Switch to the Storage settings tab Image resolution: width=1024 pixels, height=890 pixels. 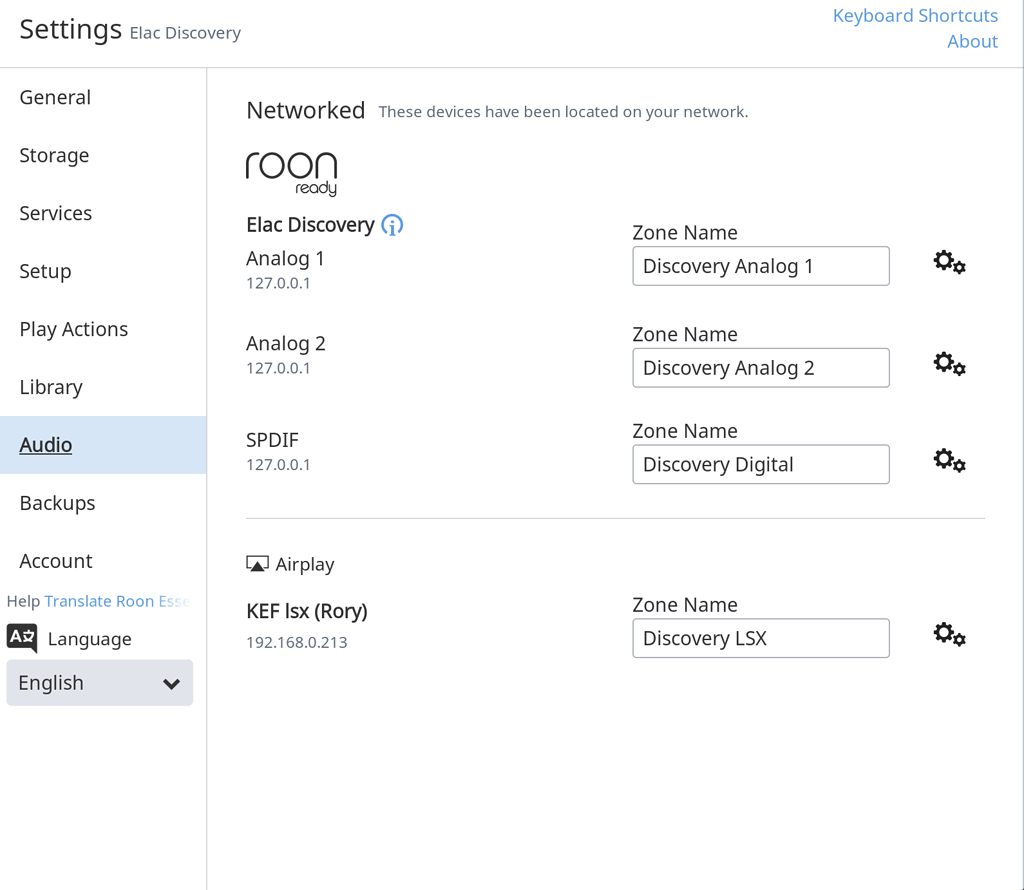coord(54,155)
